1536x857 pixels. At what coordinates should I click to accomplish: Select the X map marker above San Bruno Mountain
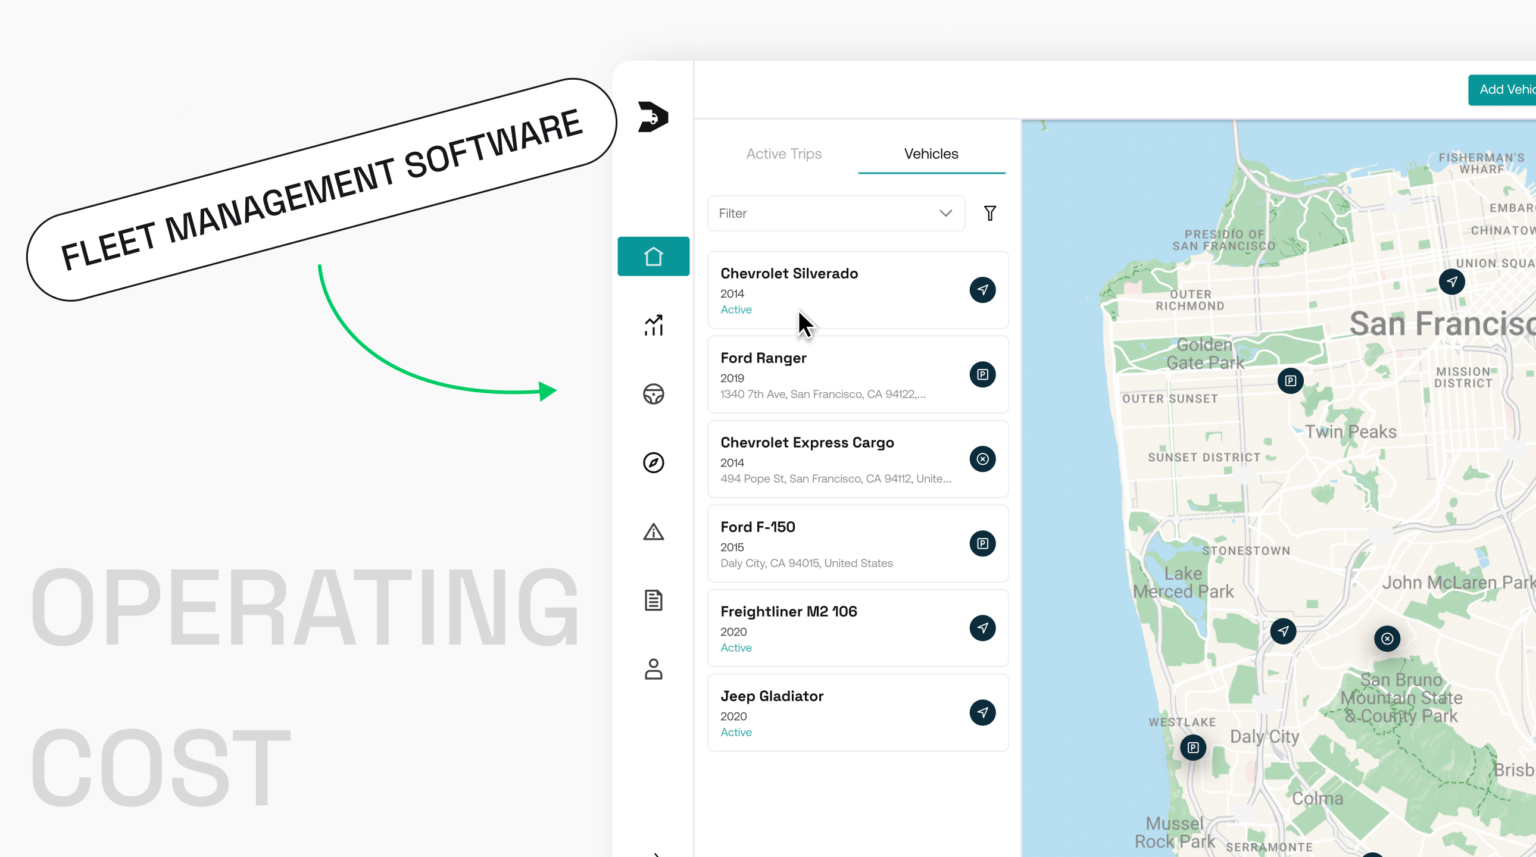click(1387, 638)
